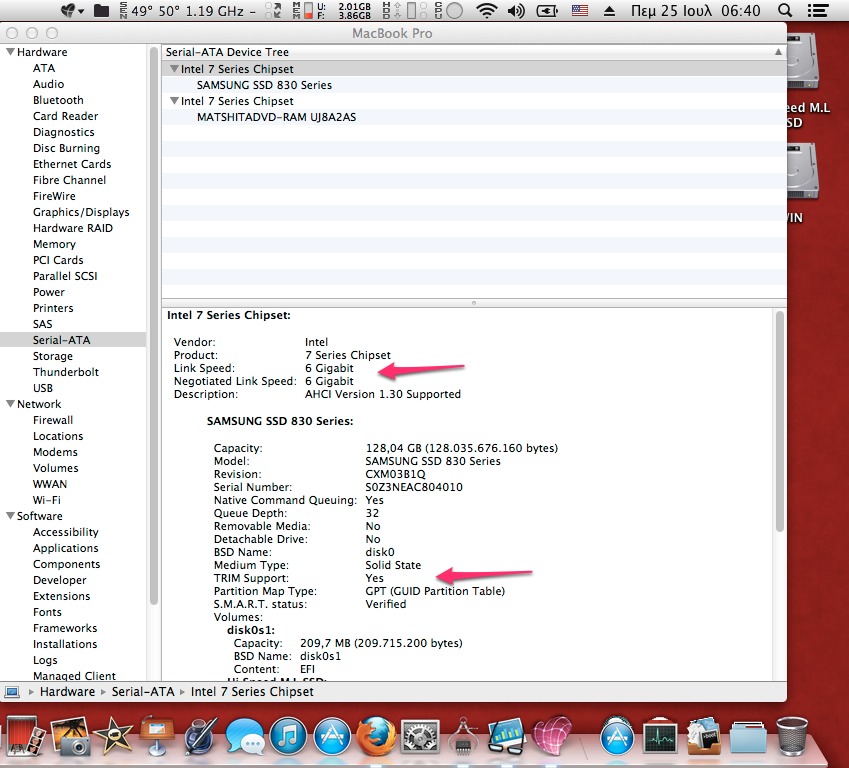Select Thunderbolt in the sidebar

click(x=66, y=372)
